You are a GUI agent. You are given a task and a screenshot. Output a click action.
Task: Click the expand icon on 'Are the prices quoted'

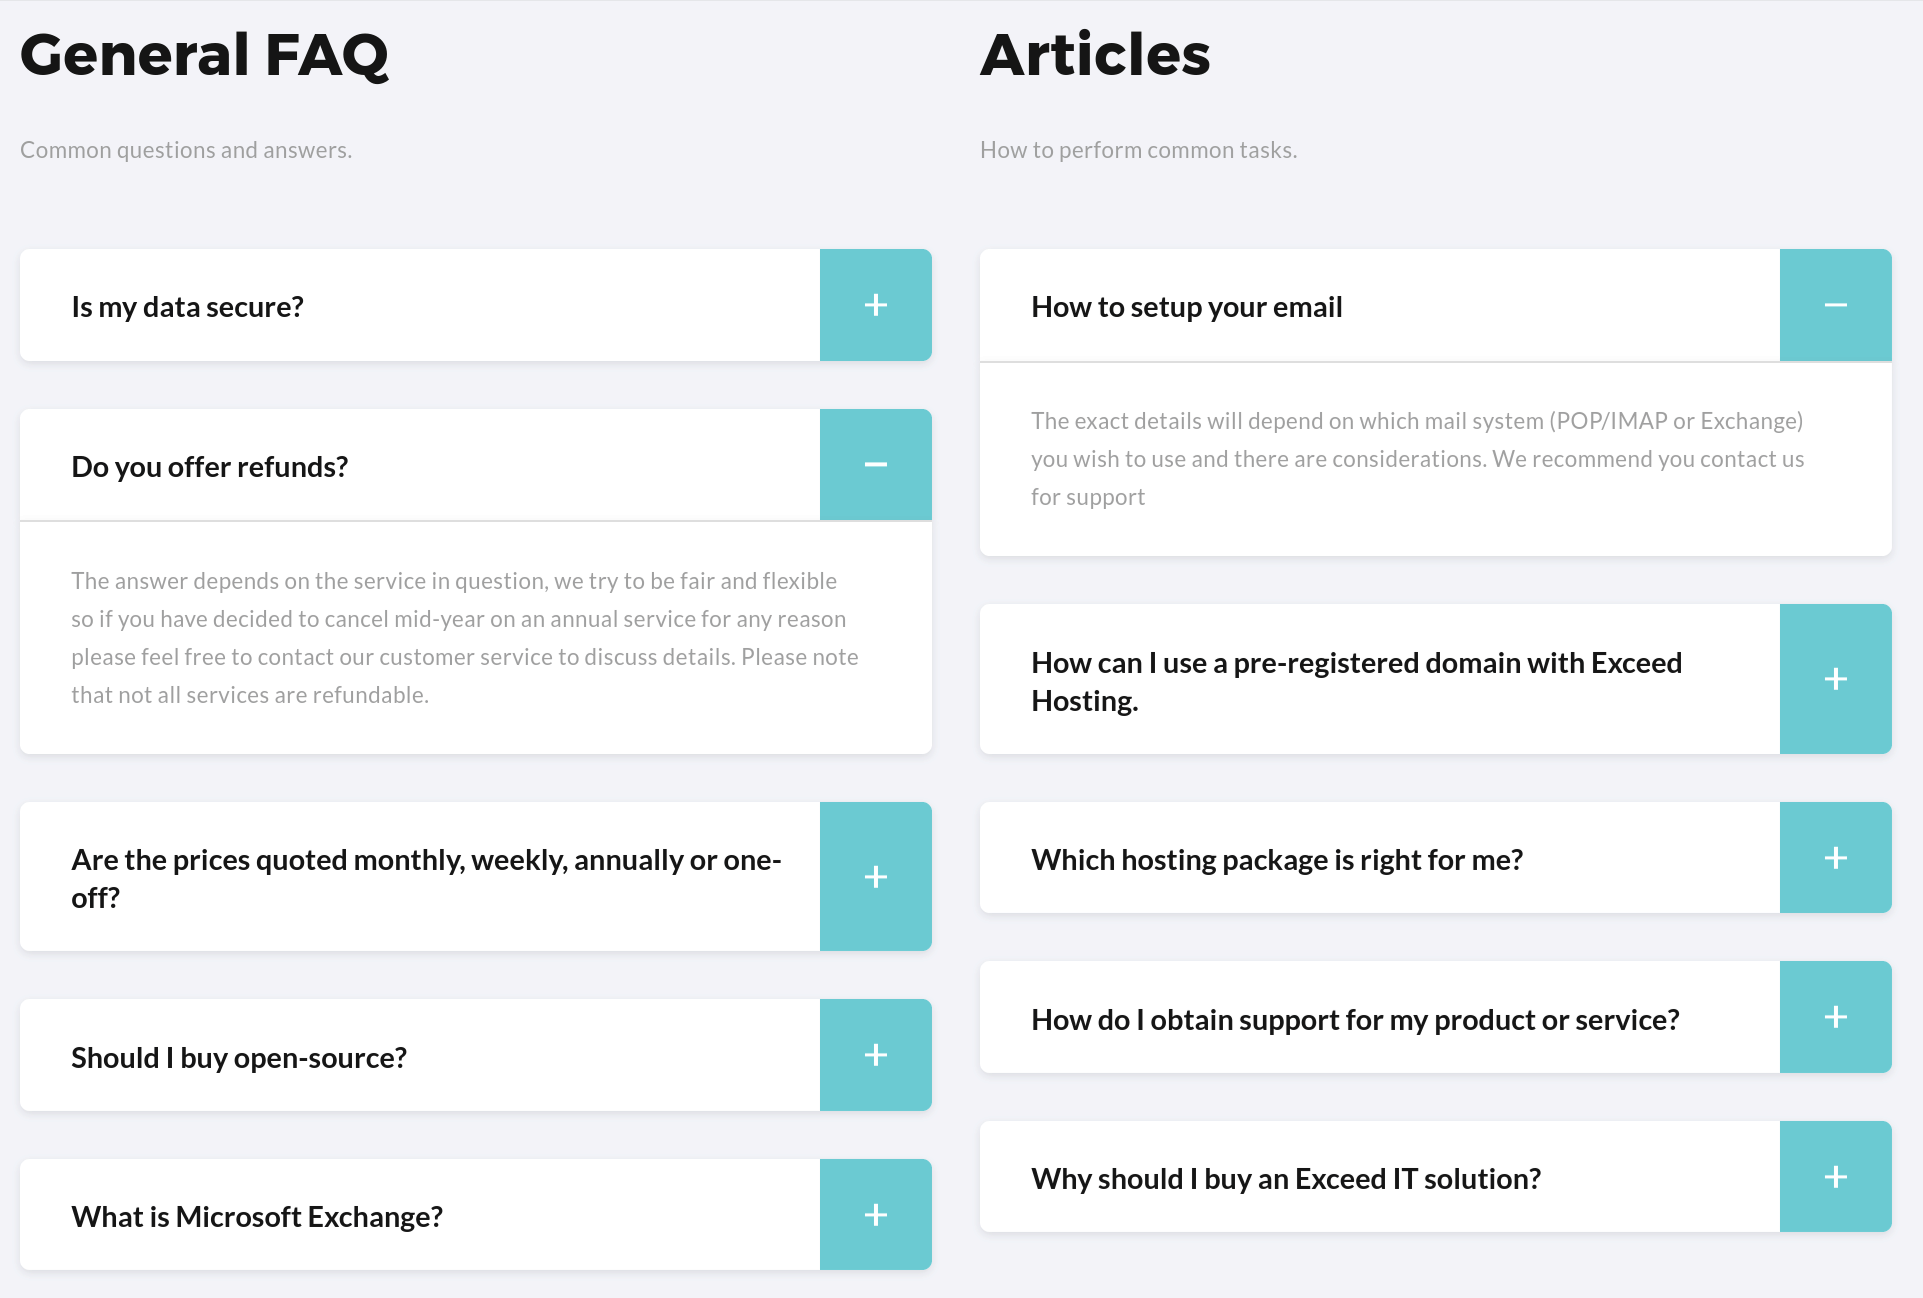[x=876, y=876]
